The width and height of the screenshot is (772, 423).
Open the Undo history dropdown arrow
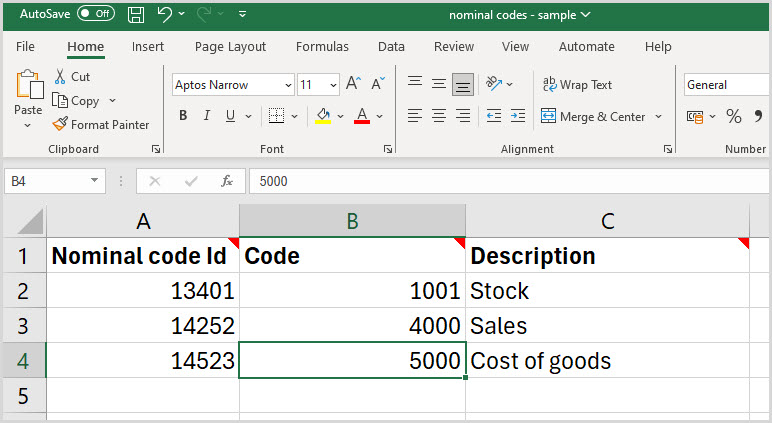point(182,14)
